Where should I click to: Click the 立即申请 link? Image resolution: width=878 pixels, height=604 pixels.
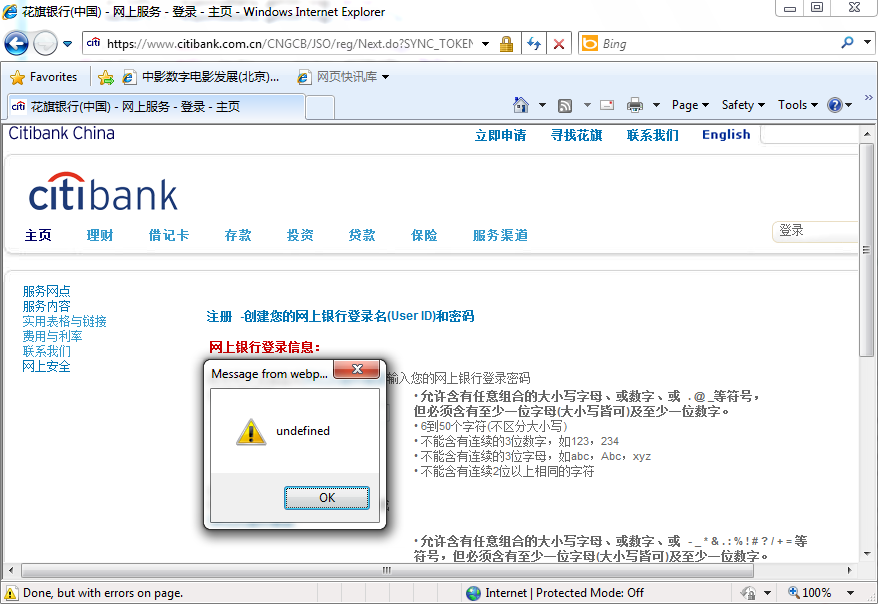click(501, 135)
